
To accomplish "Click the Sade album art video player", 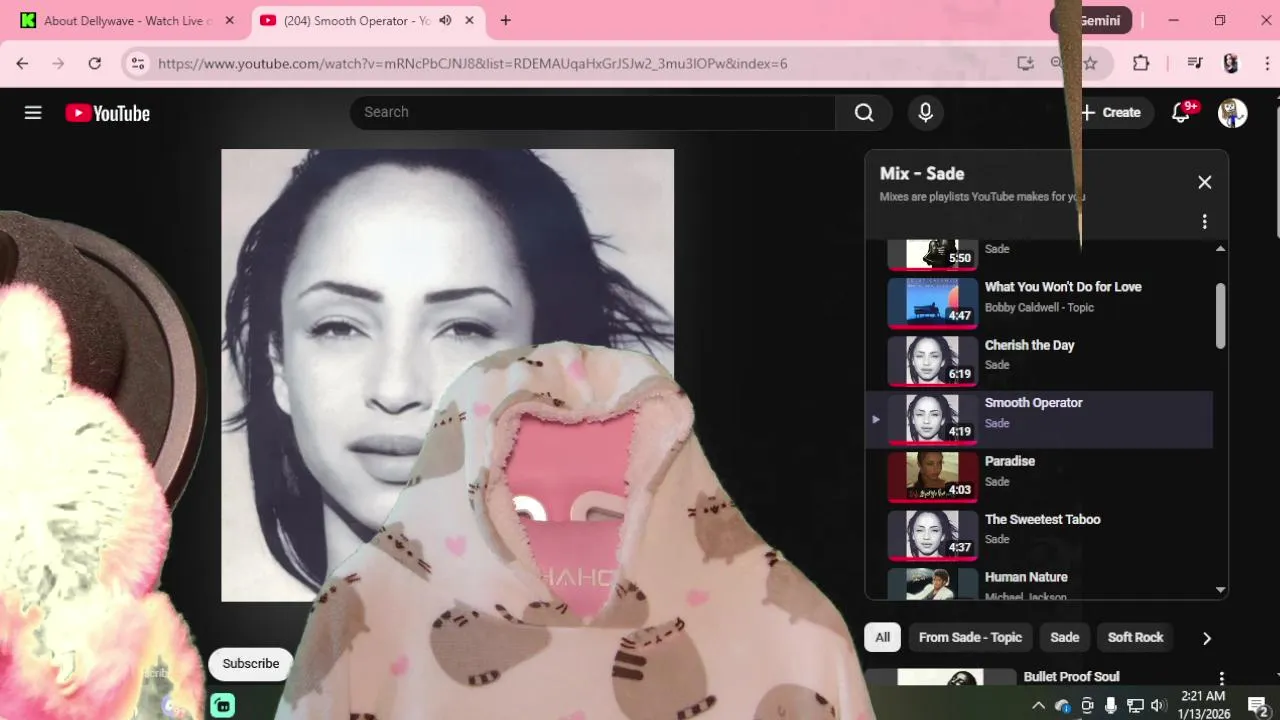I will coord(447,375).
